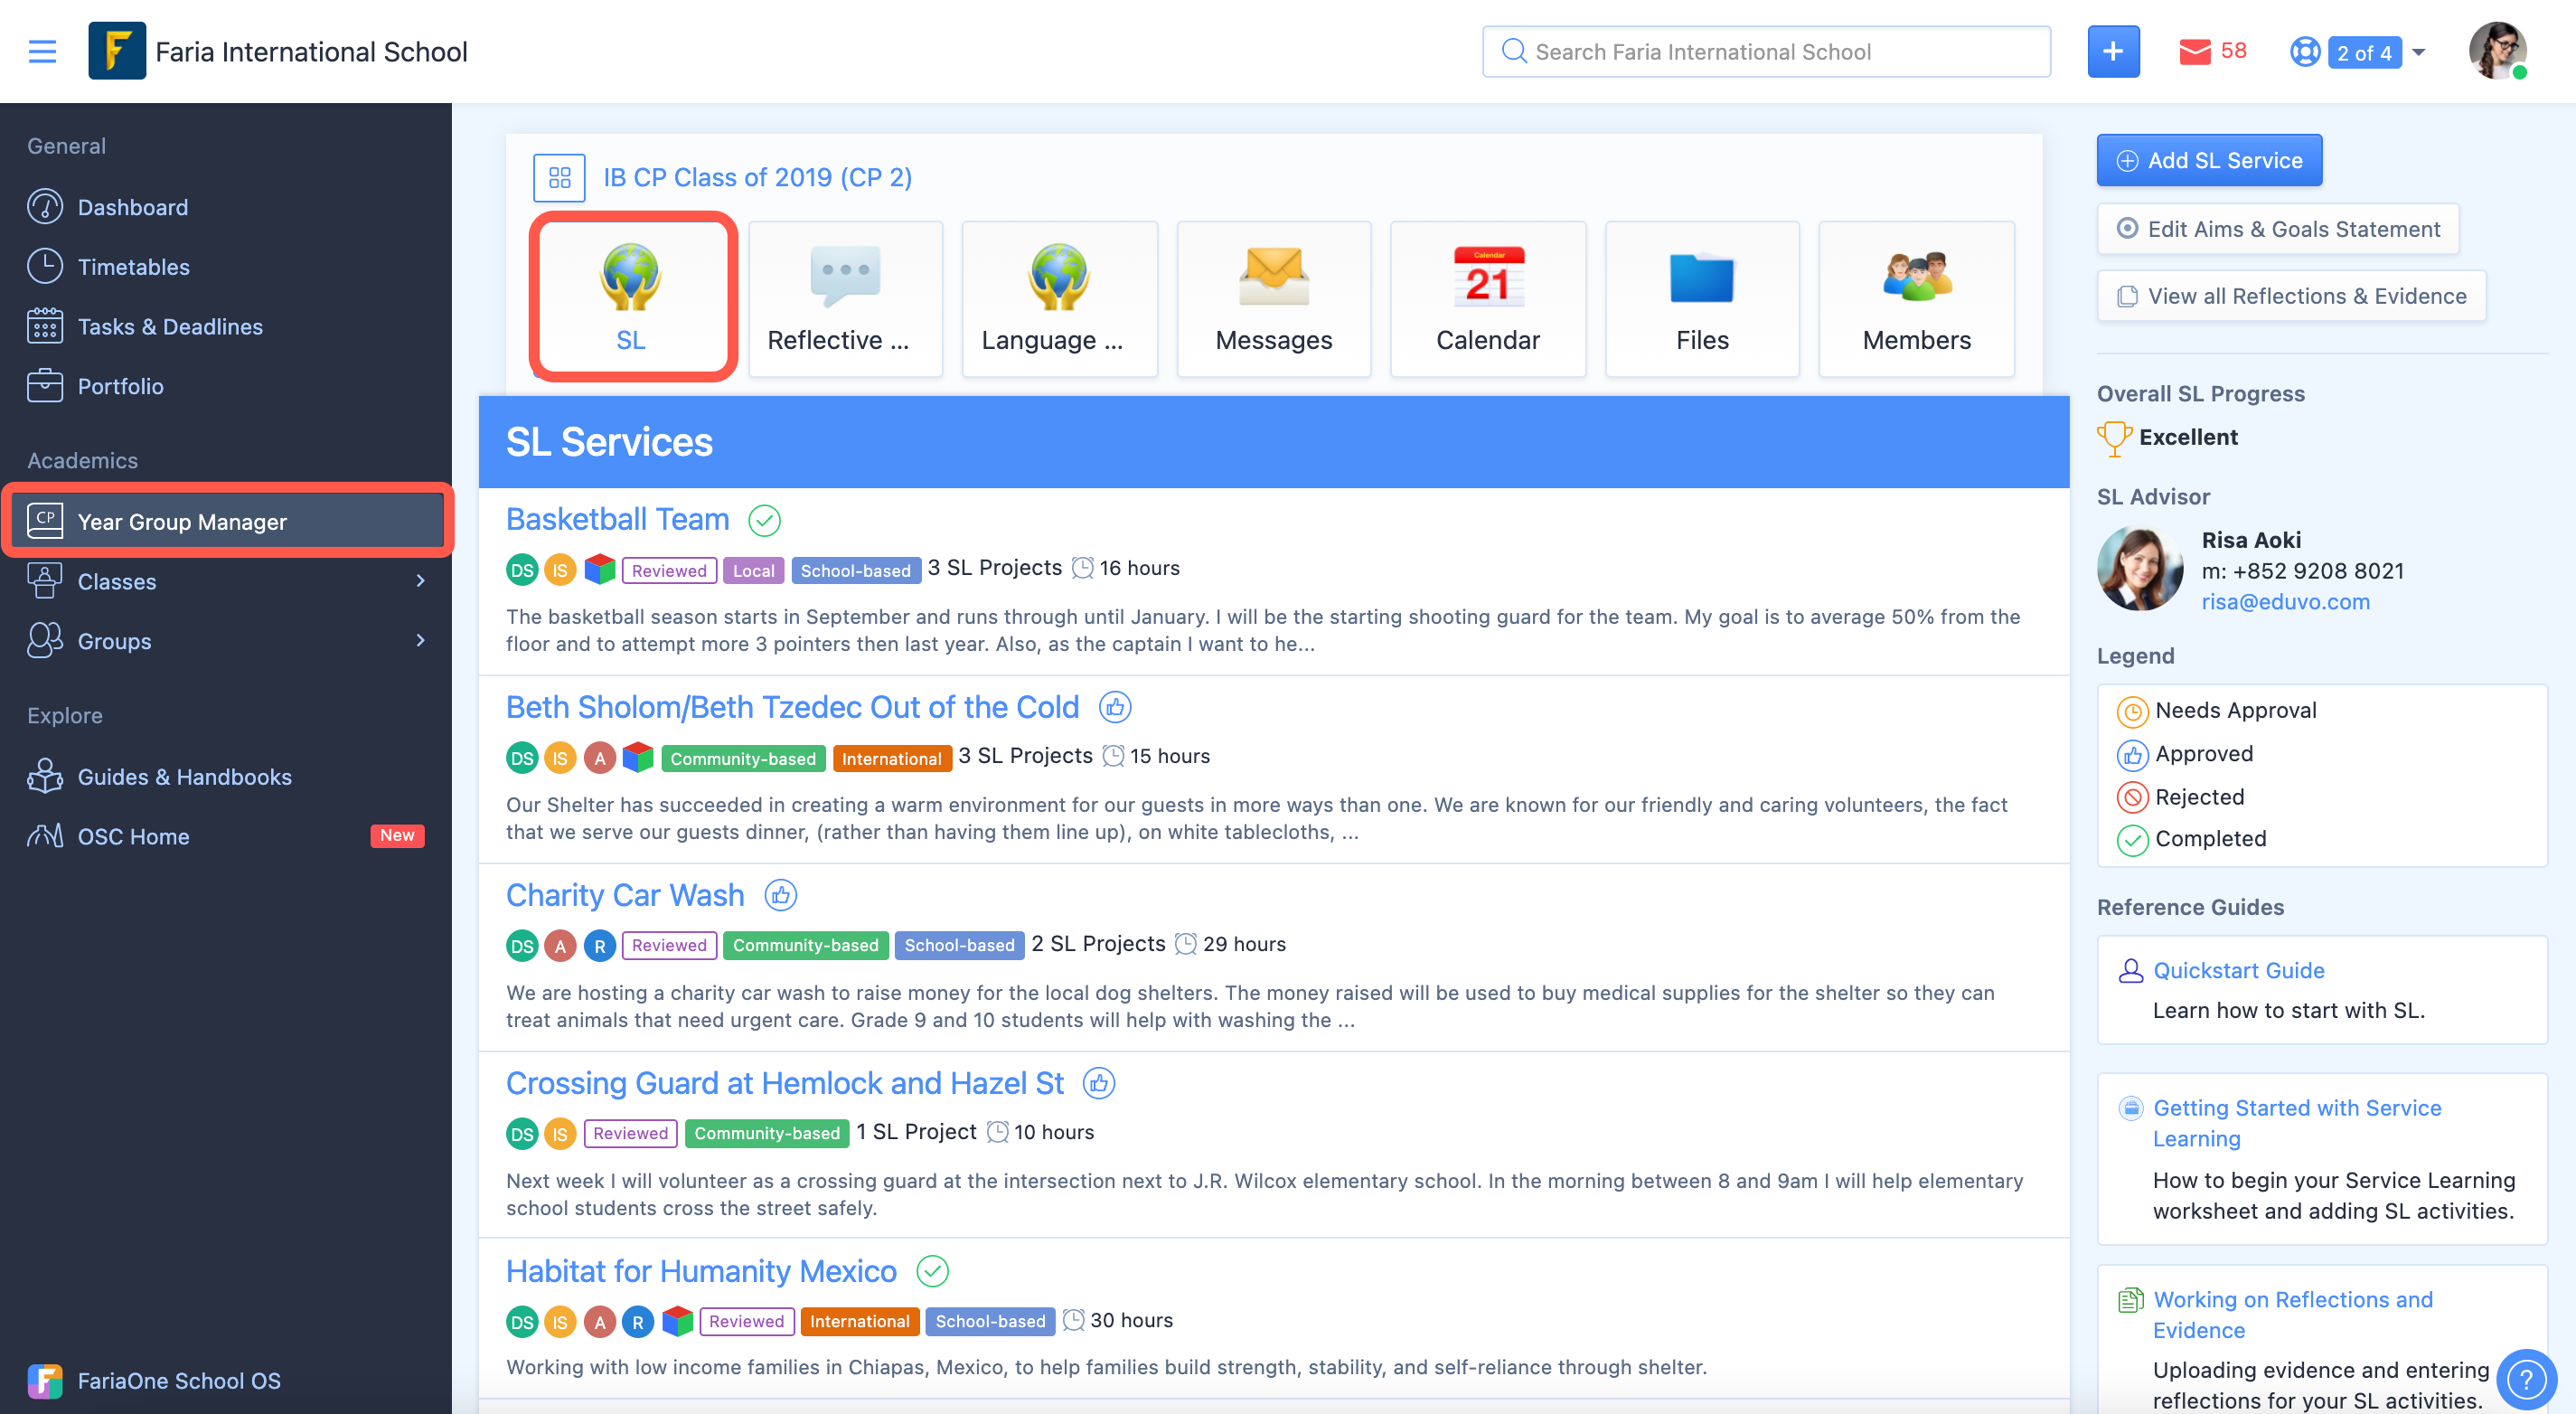
Task: Expand the Groups chevron in sidebar
Action: pos(420,640)
